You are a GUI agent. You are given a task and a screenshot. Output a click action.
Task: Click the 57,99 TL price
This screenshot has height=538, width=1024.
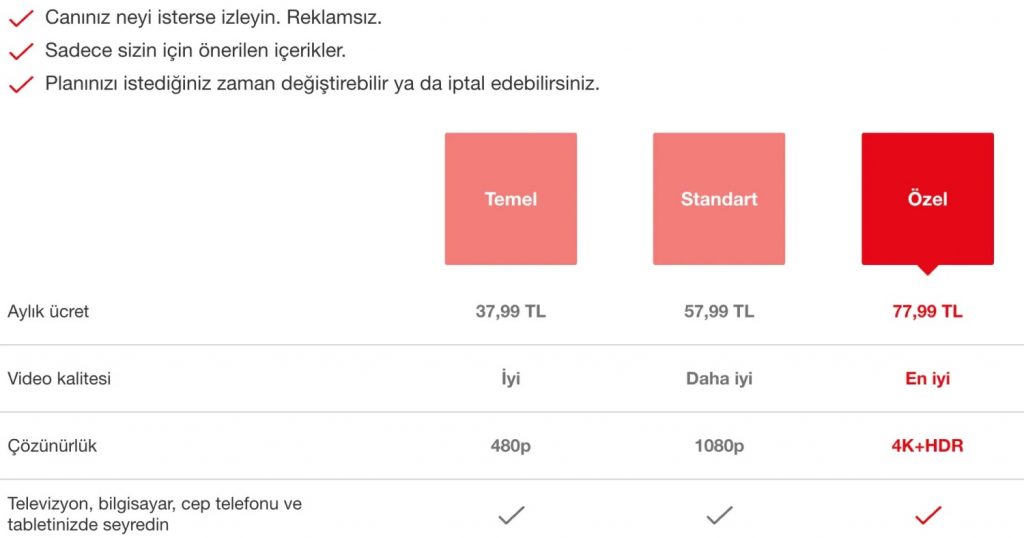click(719, 311)
